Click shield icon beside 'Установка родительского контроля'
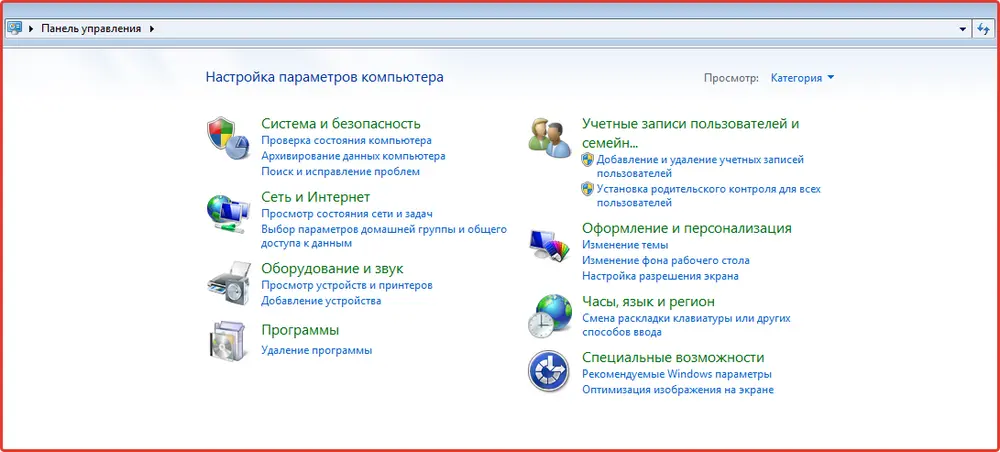 (587, 189)
